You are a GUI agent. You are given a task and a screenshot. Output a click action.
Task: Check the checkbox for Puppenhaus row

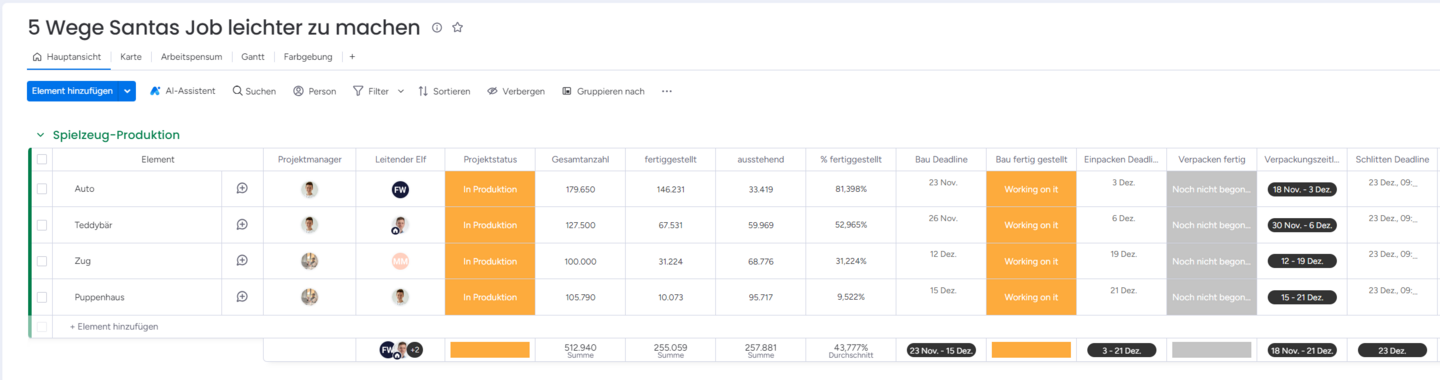click(x=42, y=297)
